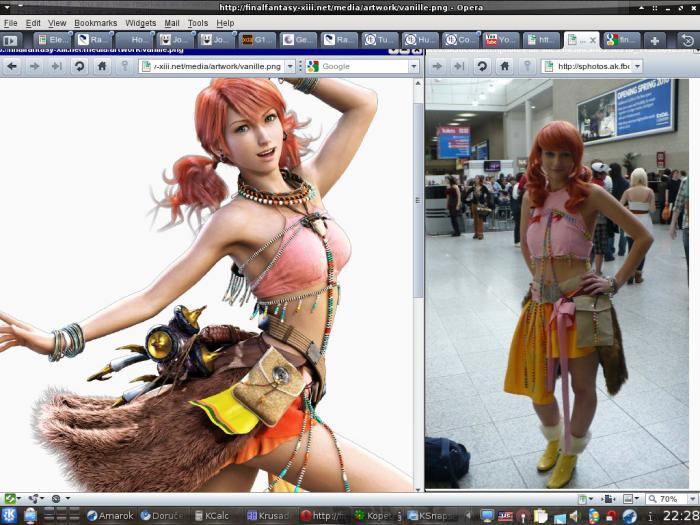Switch to the Tu... tab
Viewport: 700px width, 525px height.
point(379,40)
